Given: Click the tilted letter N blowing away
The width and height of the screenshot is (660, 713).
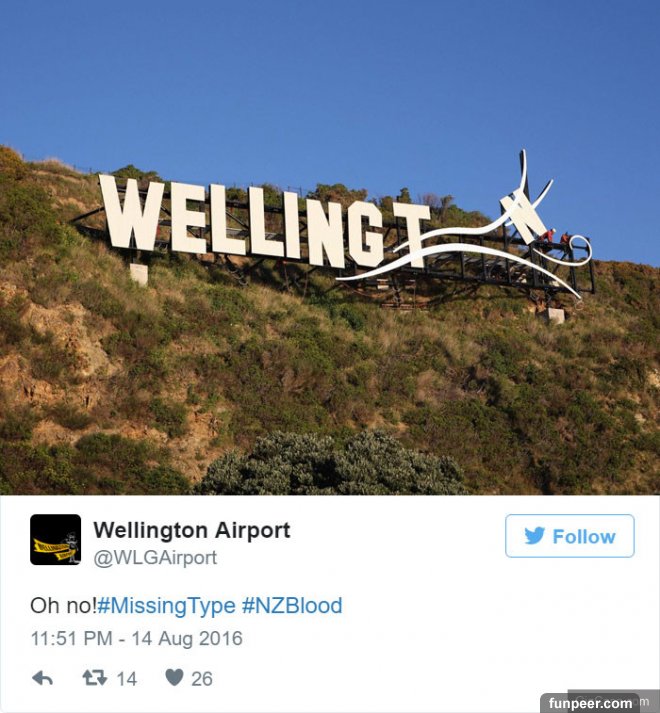Looking at the screenshot, I should (x=523, y=216).
